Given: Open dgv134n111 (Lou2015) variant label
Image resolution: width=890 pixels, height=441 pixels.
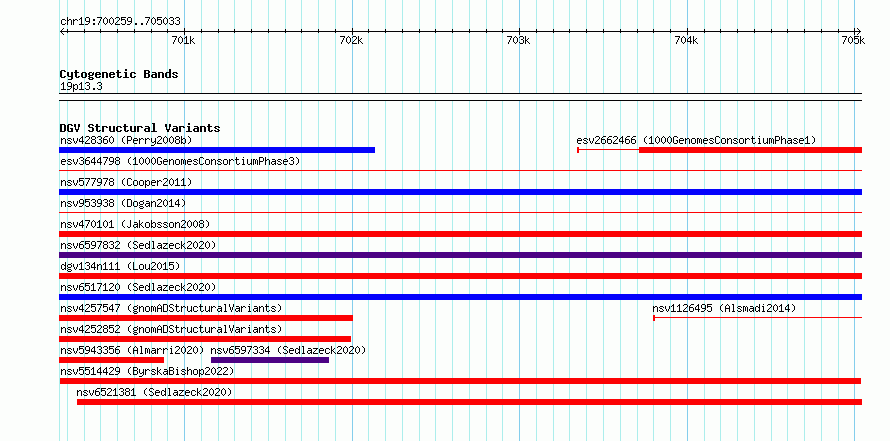Looking at the screenshot, I should (x=120, y=266).
